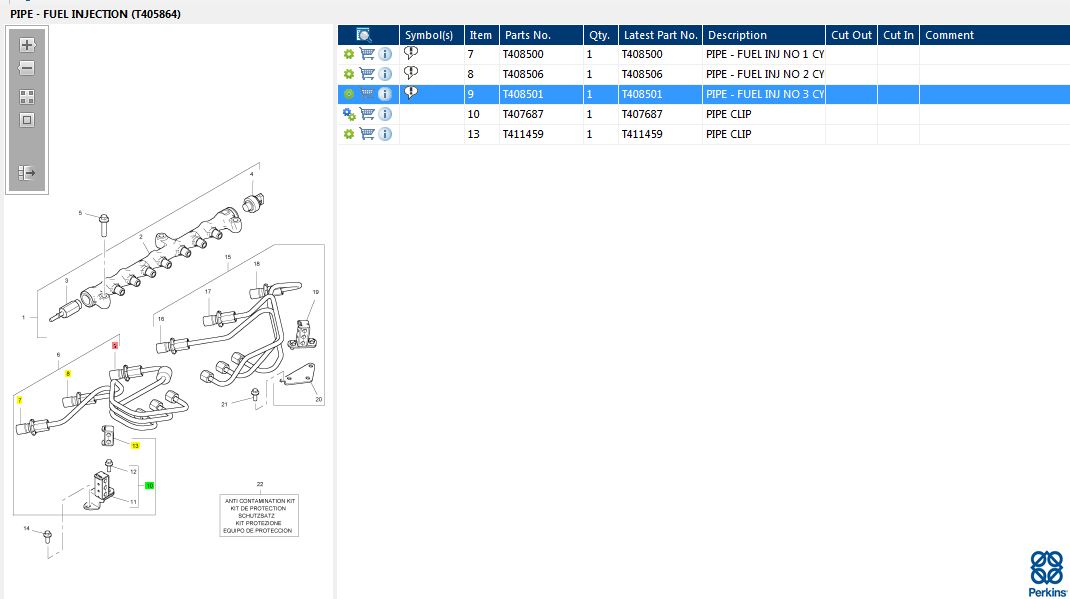Add T408506 to cart
The height and width of the screenshot is (599, 1070).
(x=367, y=74)
